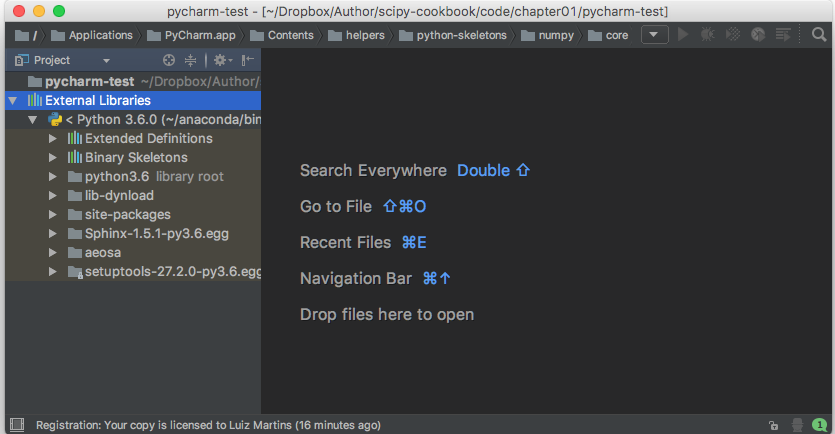Click the Extended Definitions library icon
The height and width of the screenshot is (434, 835).
click(75, 138)
